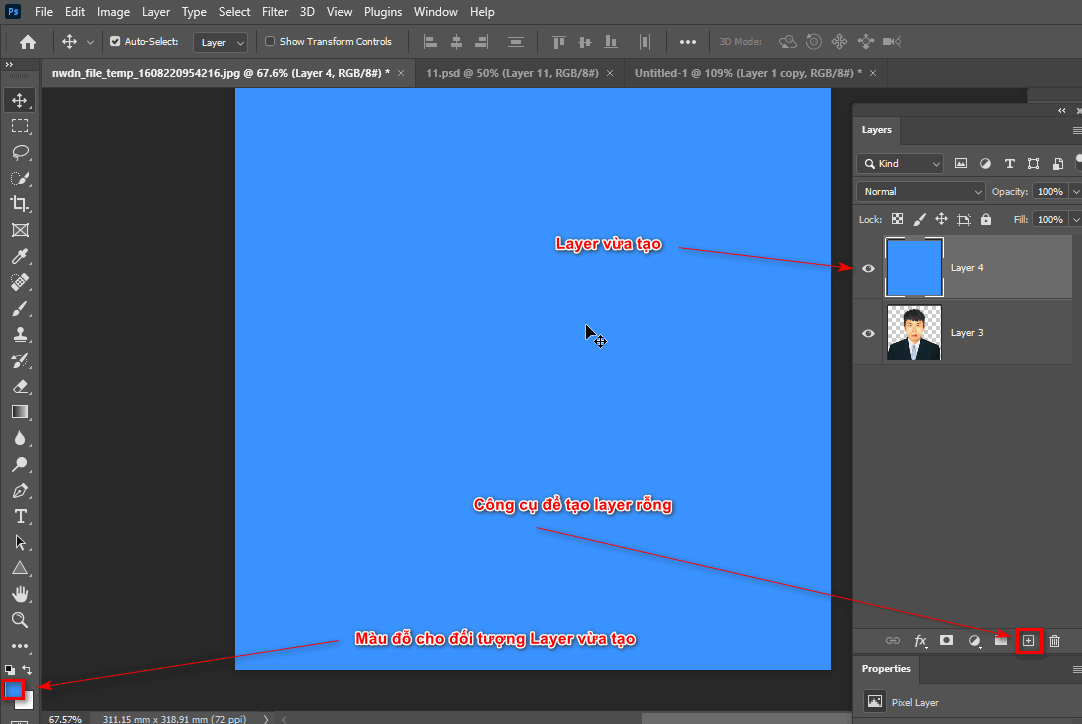Viewport: 1082px width, 724px height.
Task: Open the Add Layer Mask icon
Action: (946, 641)
